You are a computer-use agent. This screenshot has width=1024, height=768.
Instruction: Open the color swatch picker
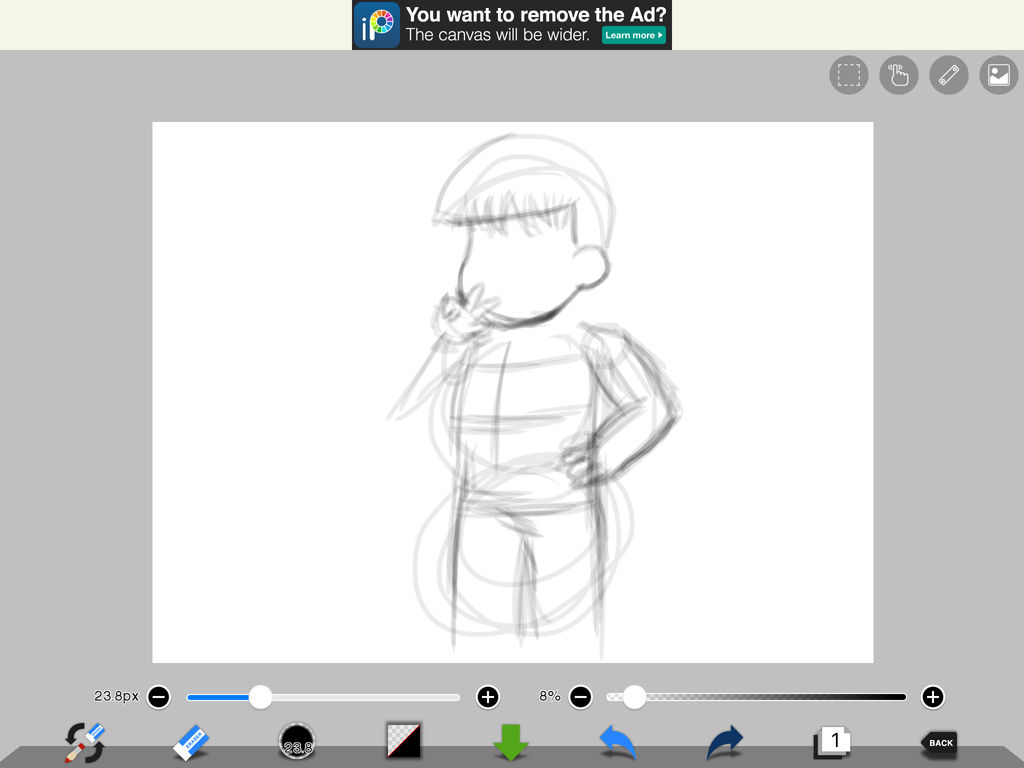(x=404, y=741)
